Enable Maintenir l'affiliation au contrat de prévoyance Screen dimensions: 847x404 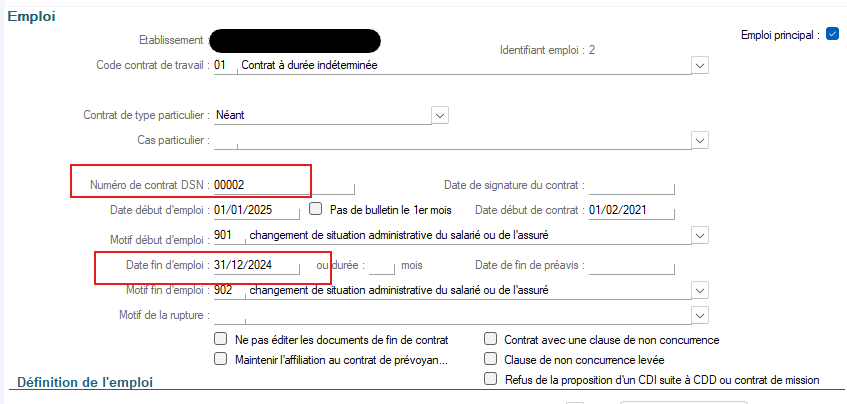pos(220,359)
